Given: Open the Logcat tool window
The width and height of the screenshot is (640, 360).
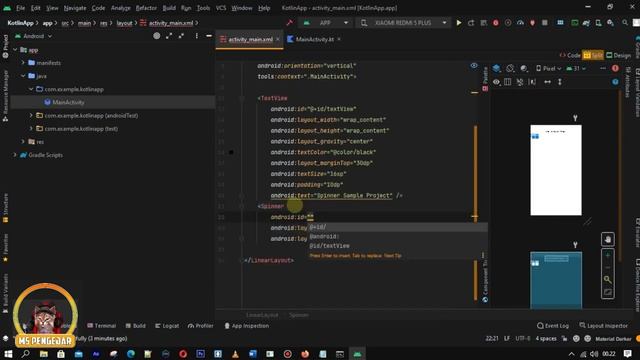Looking at the screenshot, I should 167,326.
